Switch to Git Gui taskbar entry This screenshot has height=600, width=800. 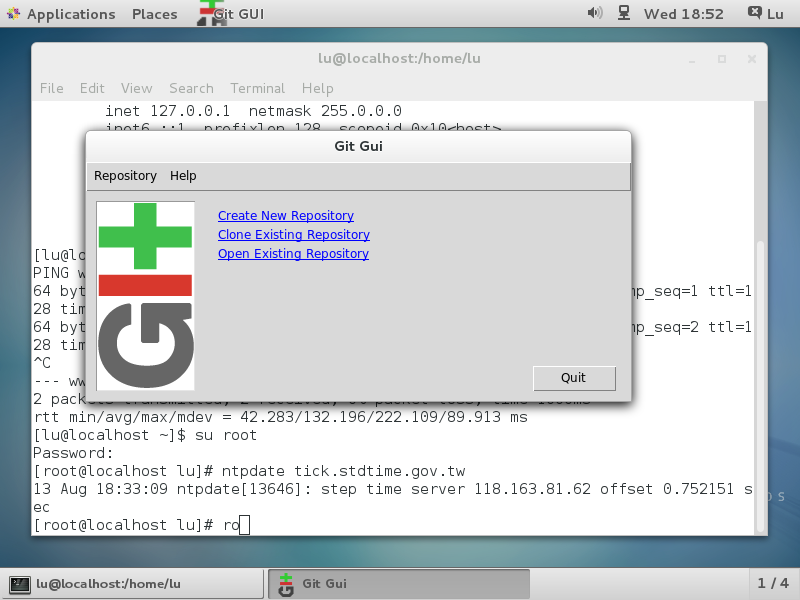click(399, 584)
